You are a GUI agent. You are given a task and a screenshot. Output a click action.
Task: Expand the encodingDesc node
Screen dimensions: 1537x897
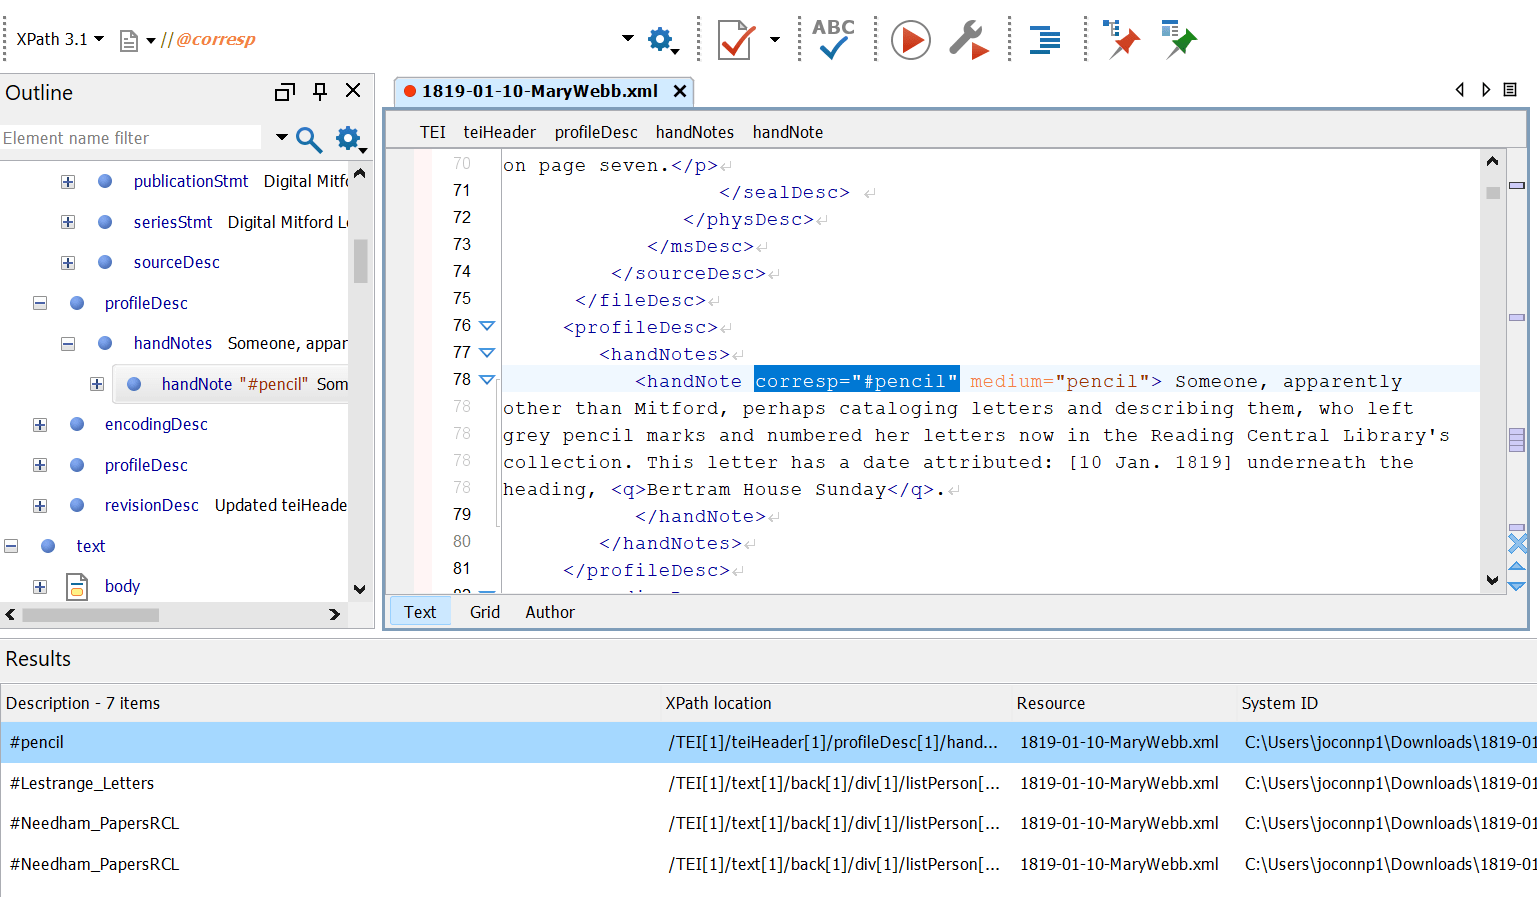pos(40,425)
